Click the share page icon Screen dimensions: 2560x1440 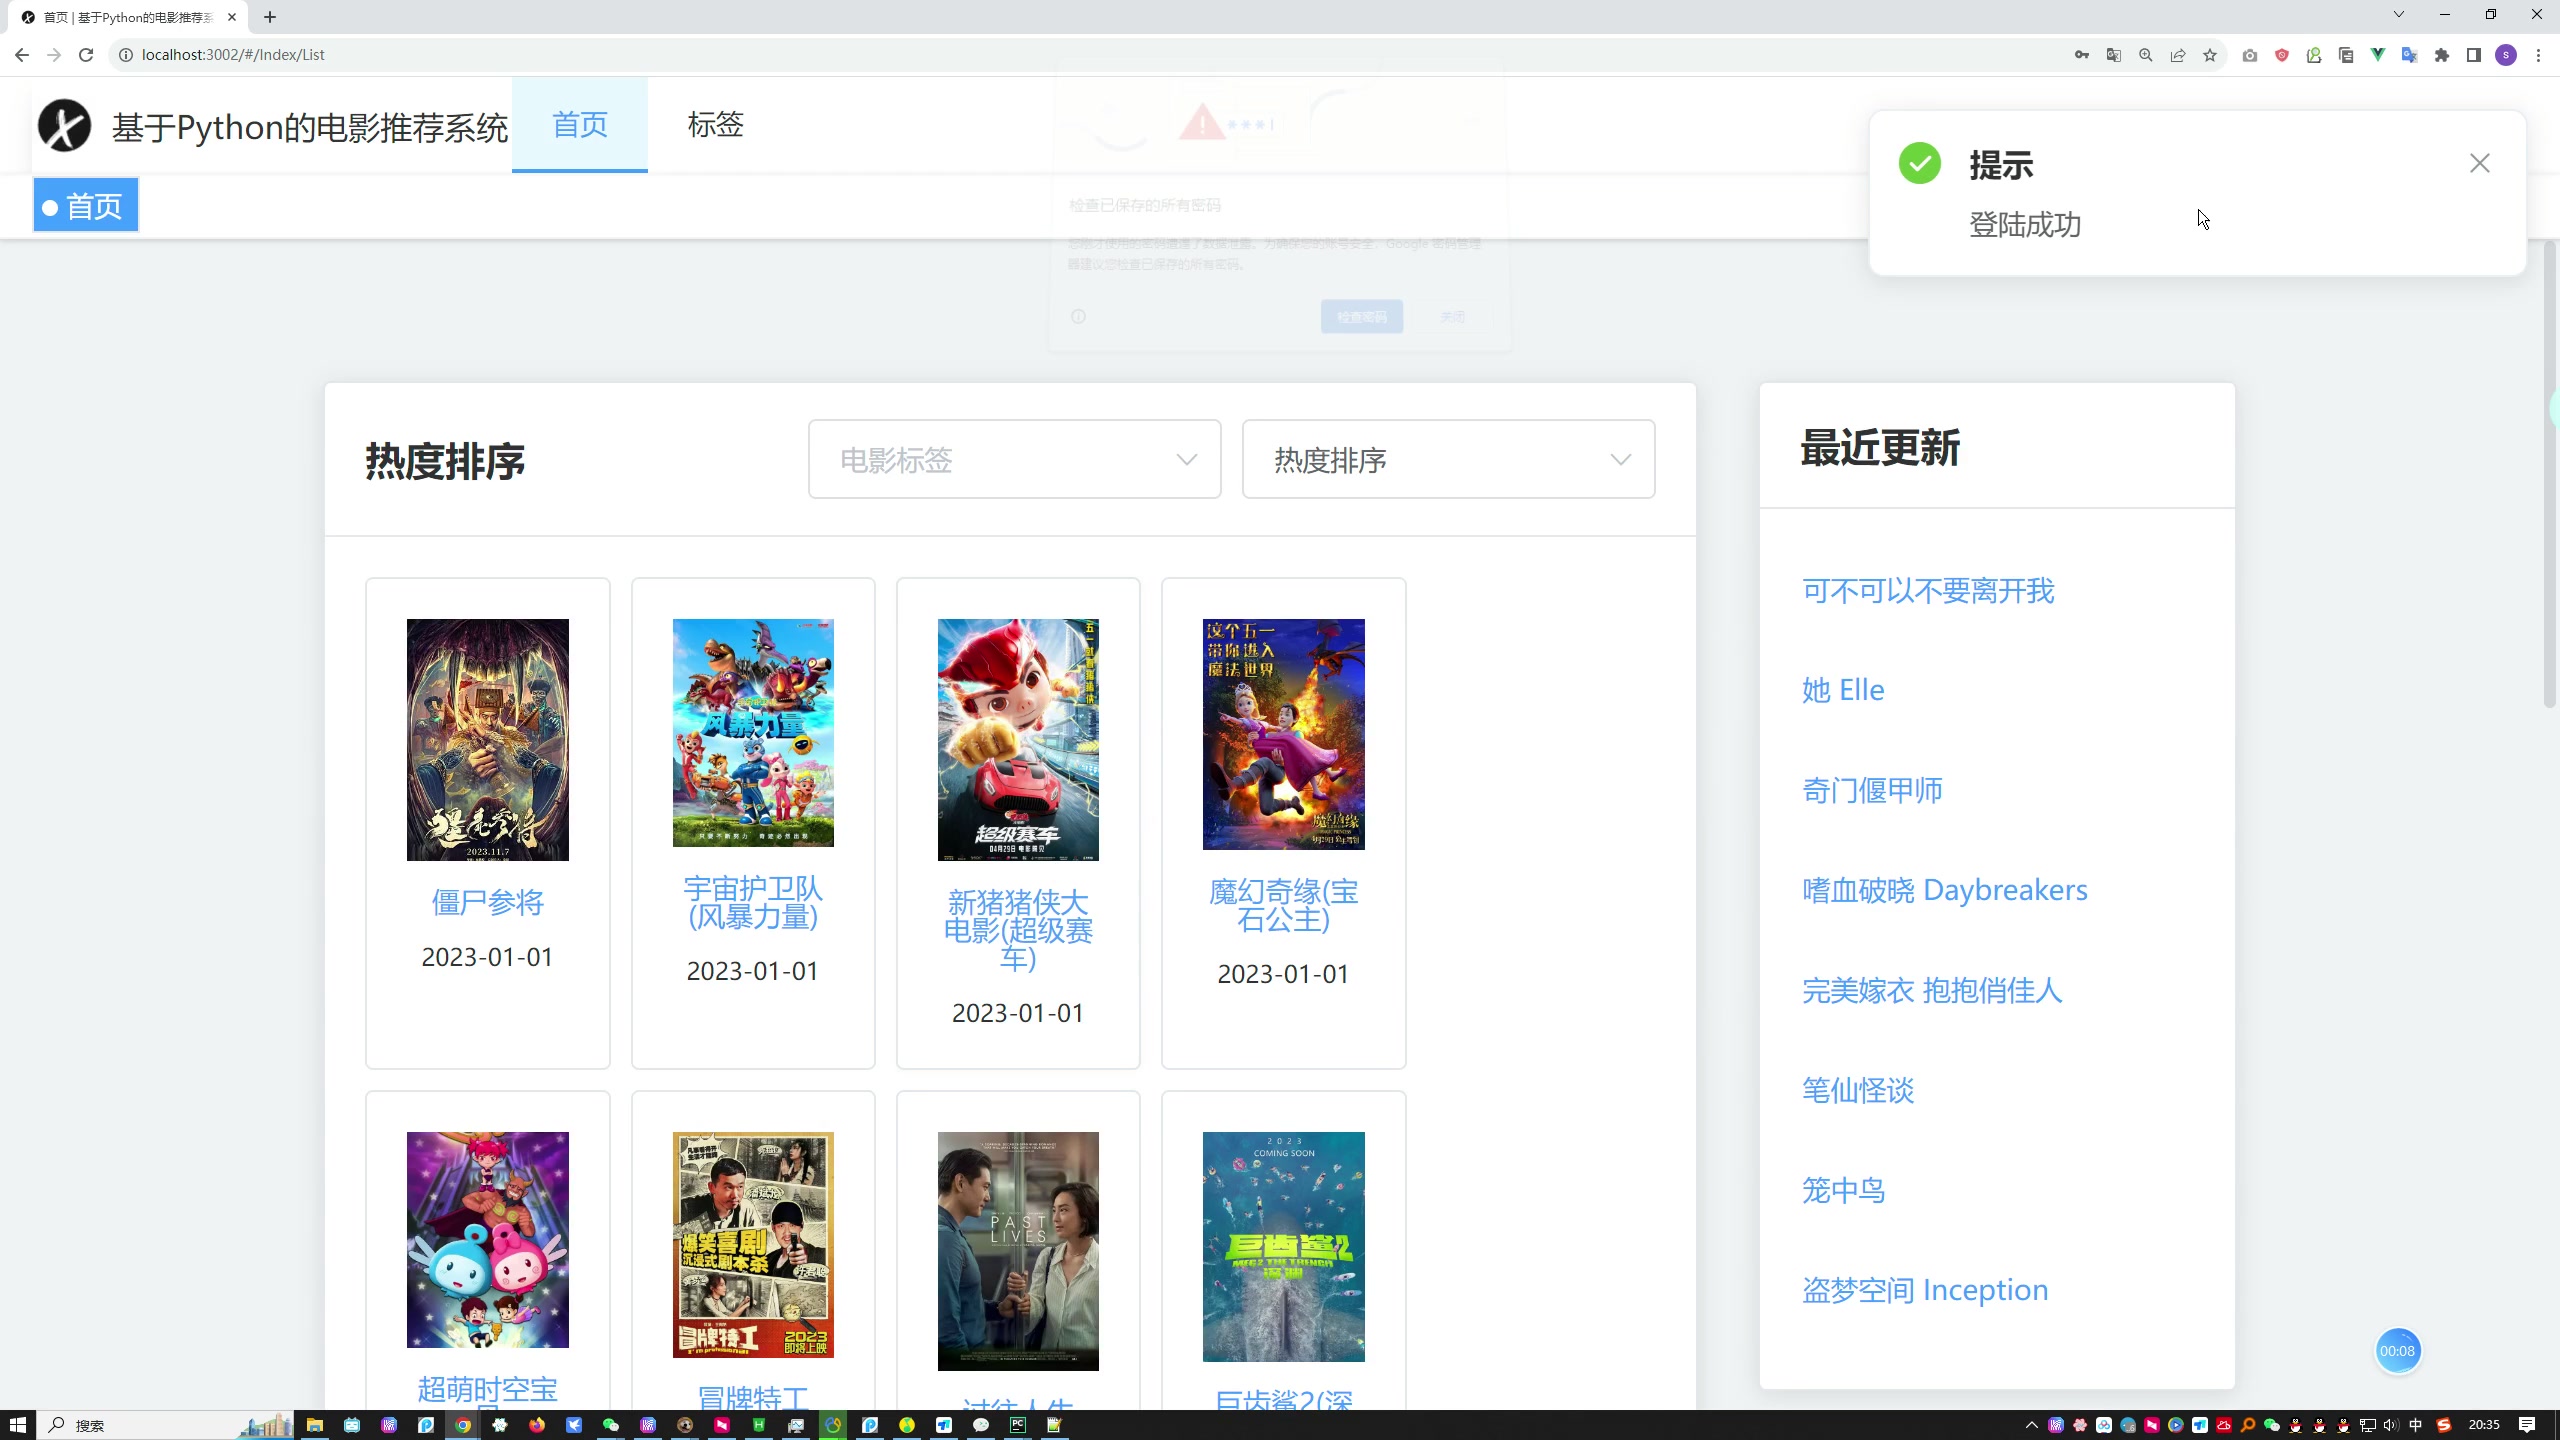click(x=2178, y=55)
